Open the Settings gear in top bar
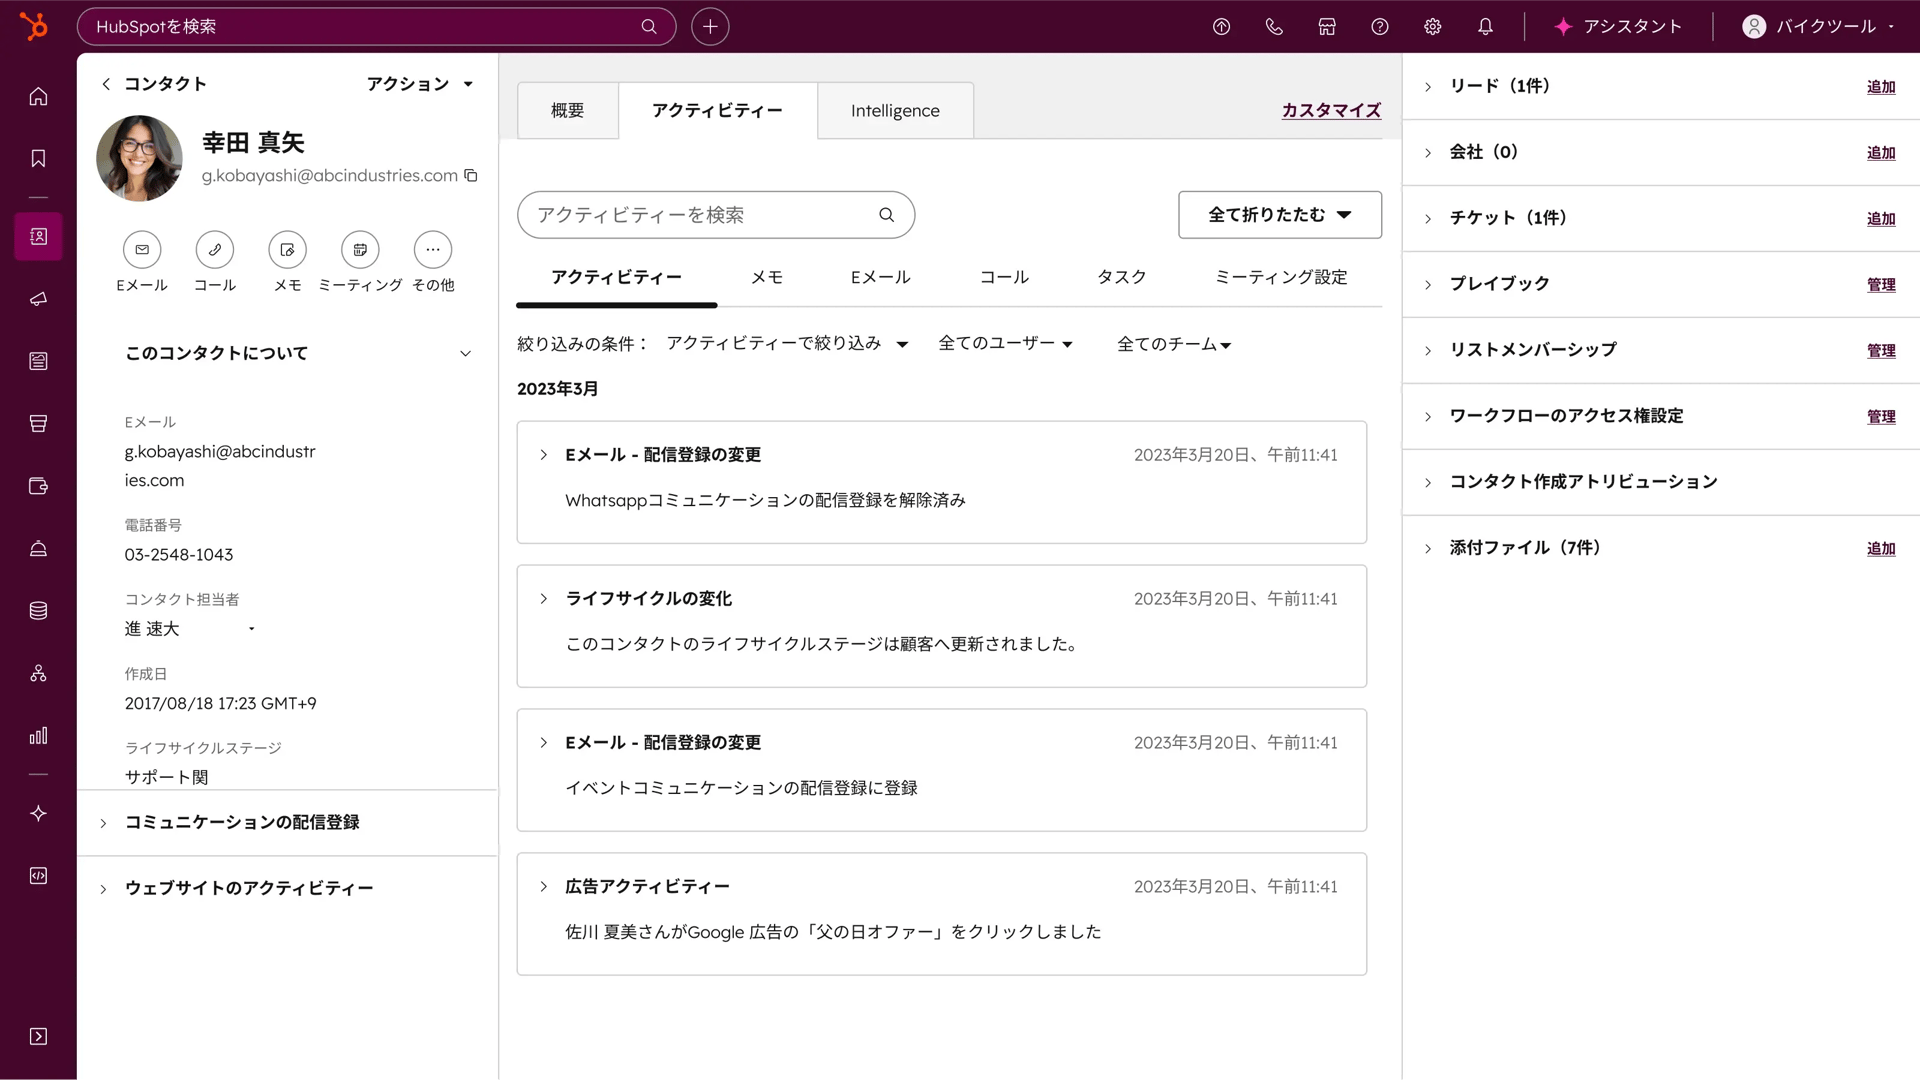1920x1080 pixels. point(1432,26)
